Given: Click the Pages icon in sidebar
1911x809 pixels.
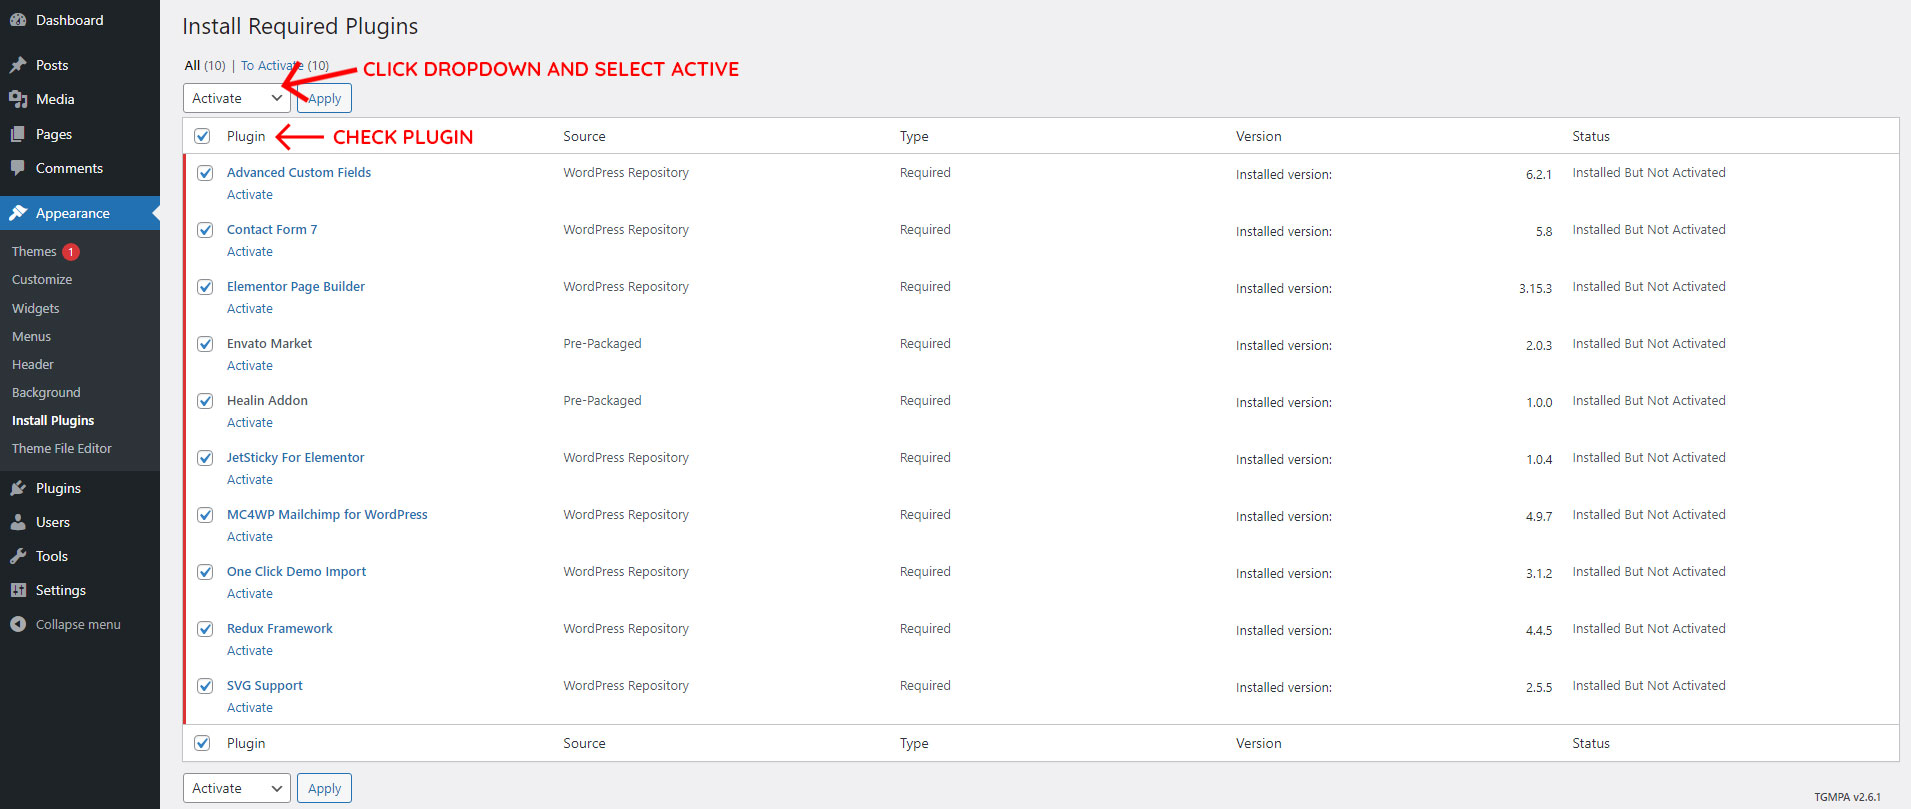Looking at the screenshot, I should pos(18,134).
